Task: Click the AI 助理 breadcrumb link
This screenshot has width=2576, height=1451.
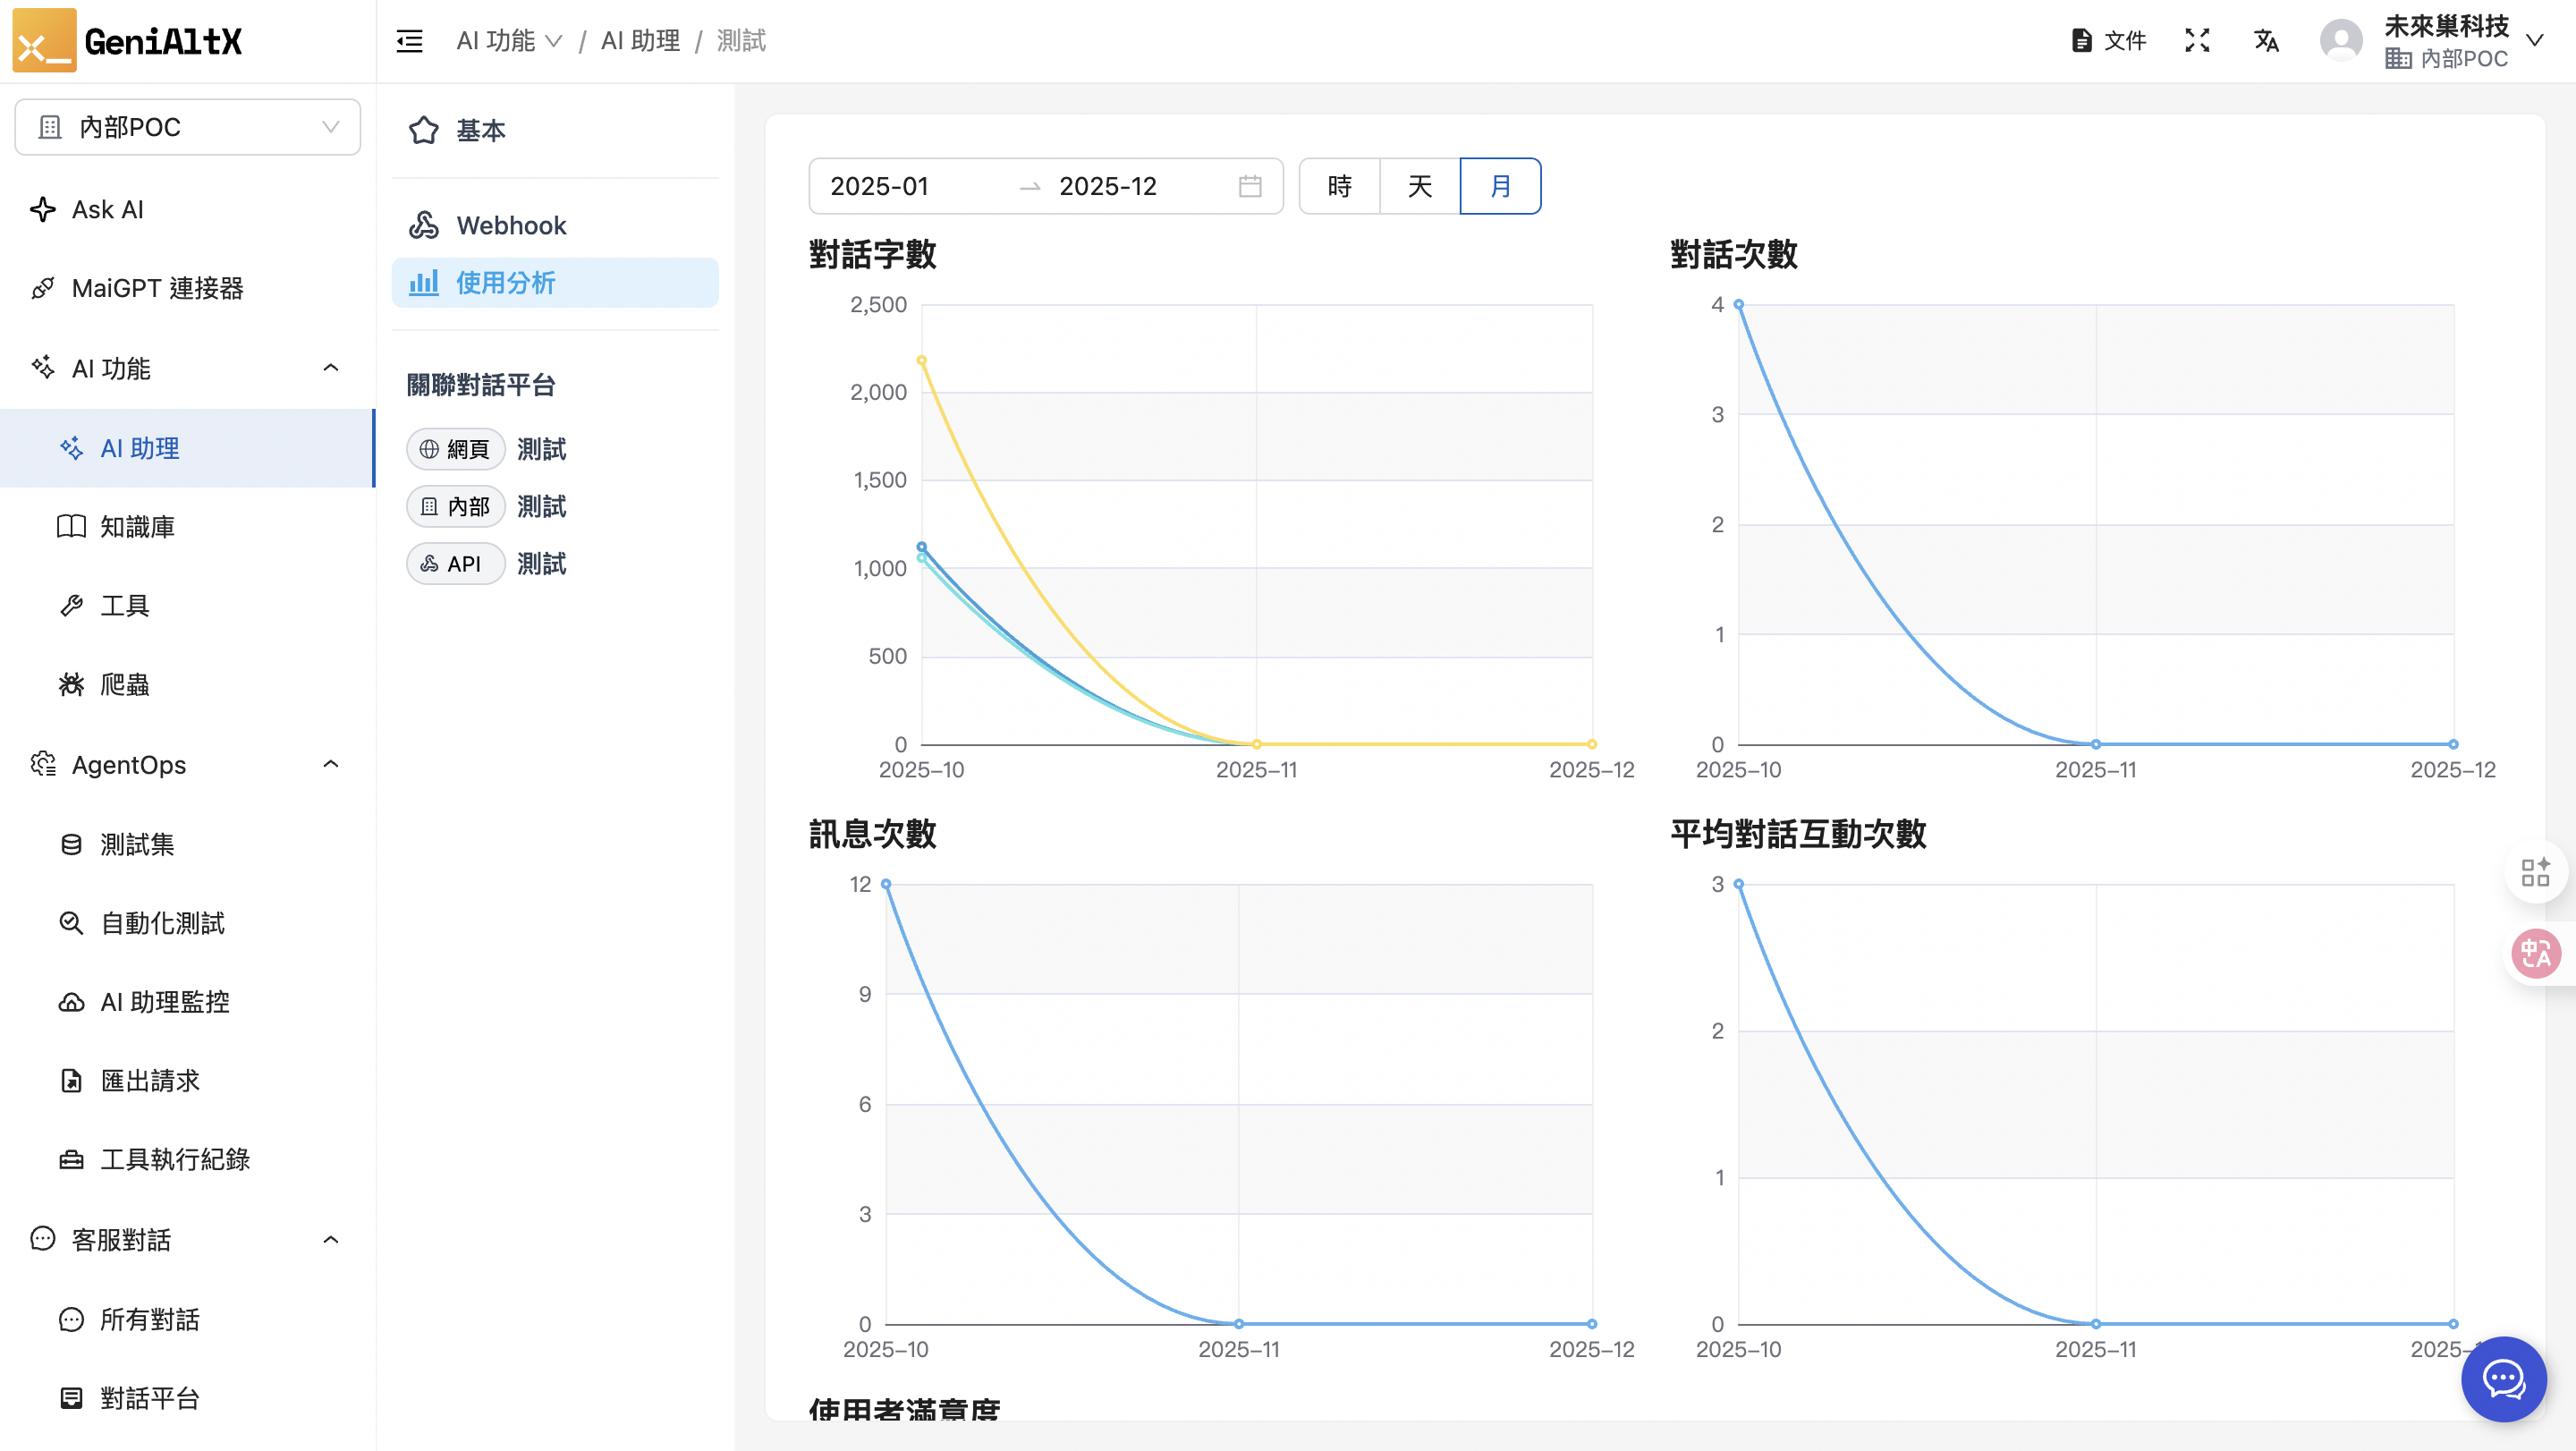Action: [640, 41]
